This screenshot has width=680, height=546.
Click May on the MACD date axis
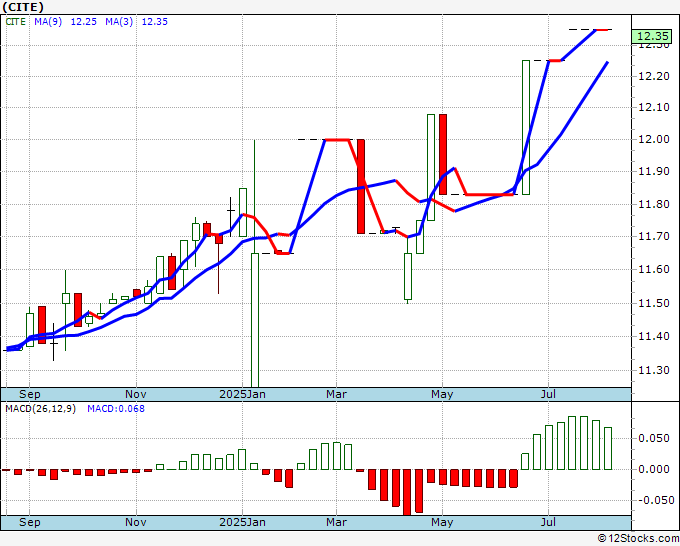[442, 522]
